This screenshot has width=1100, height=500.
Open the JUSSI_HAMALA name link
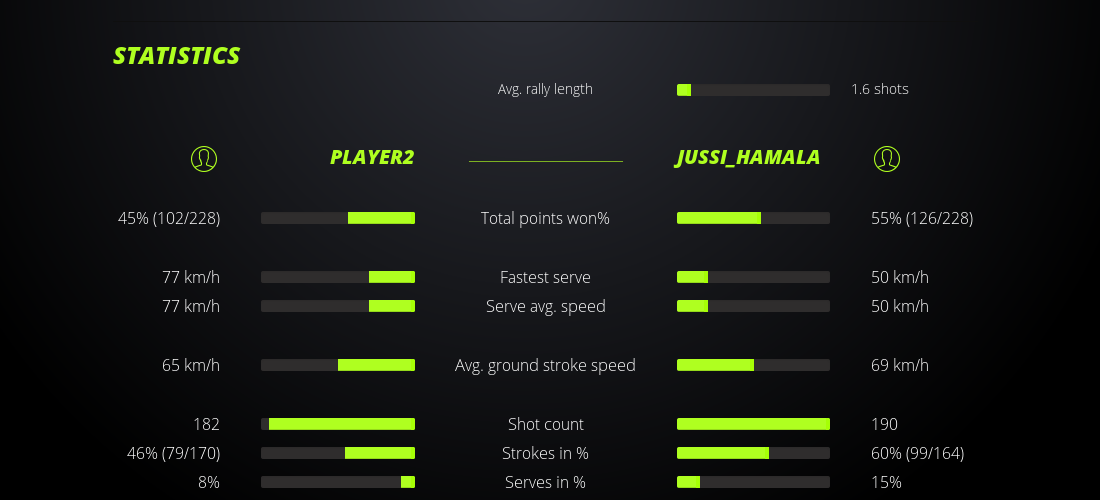[748, 157]
